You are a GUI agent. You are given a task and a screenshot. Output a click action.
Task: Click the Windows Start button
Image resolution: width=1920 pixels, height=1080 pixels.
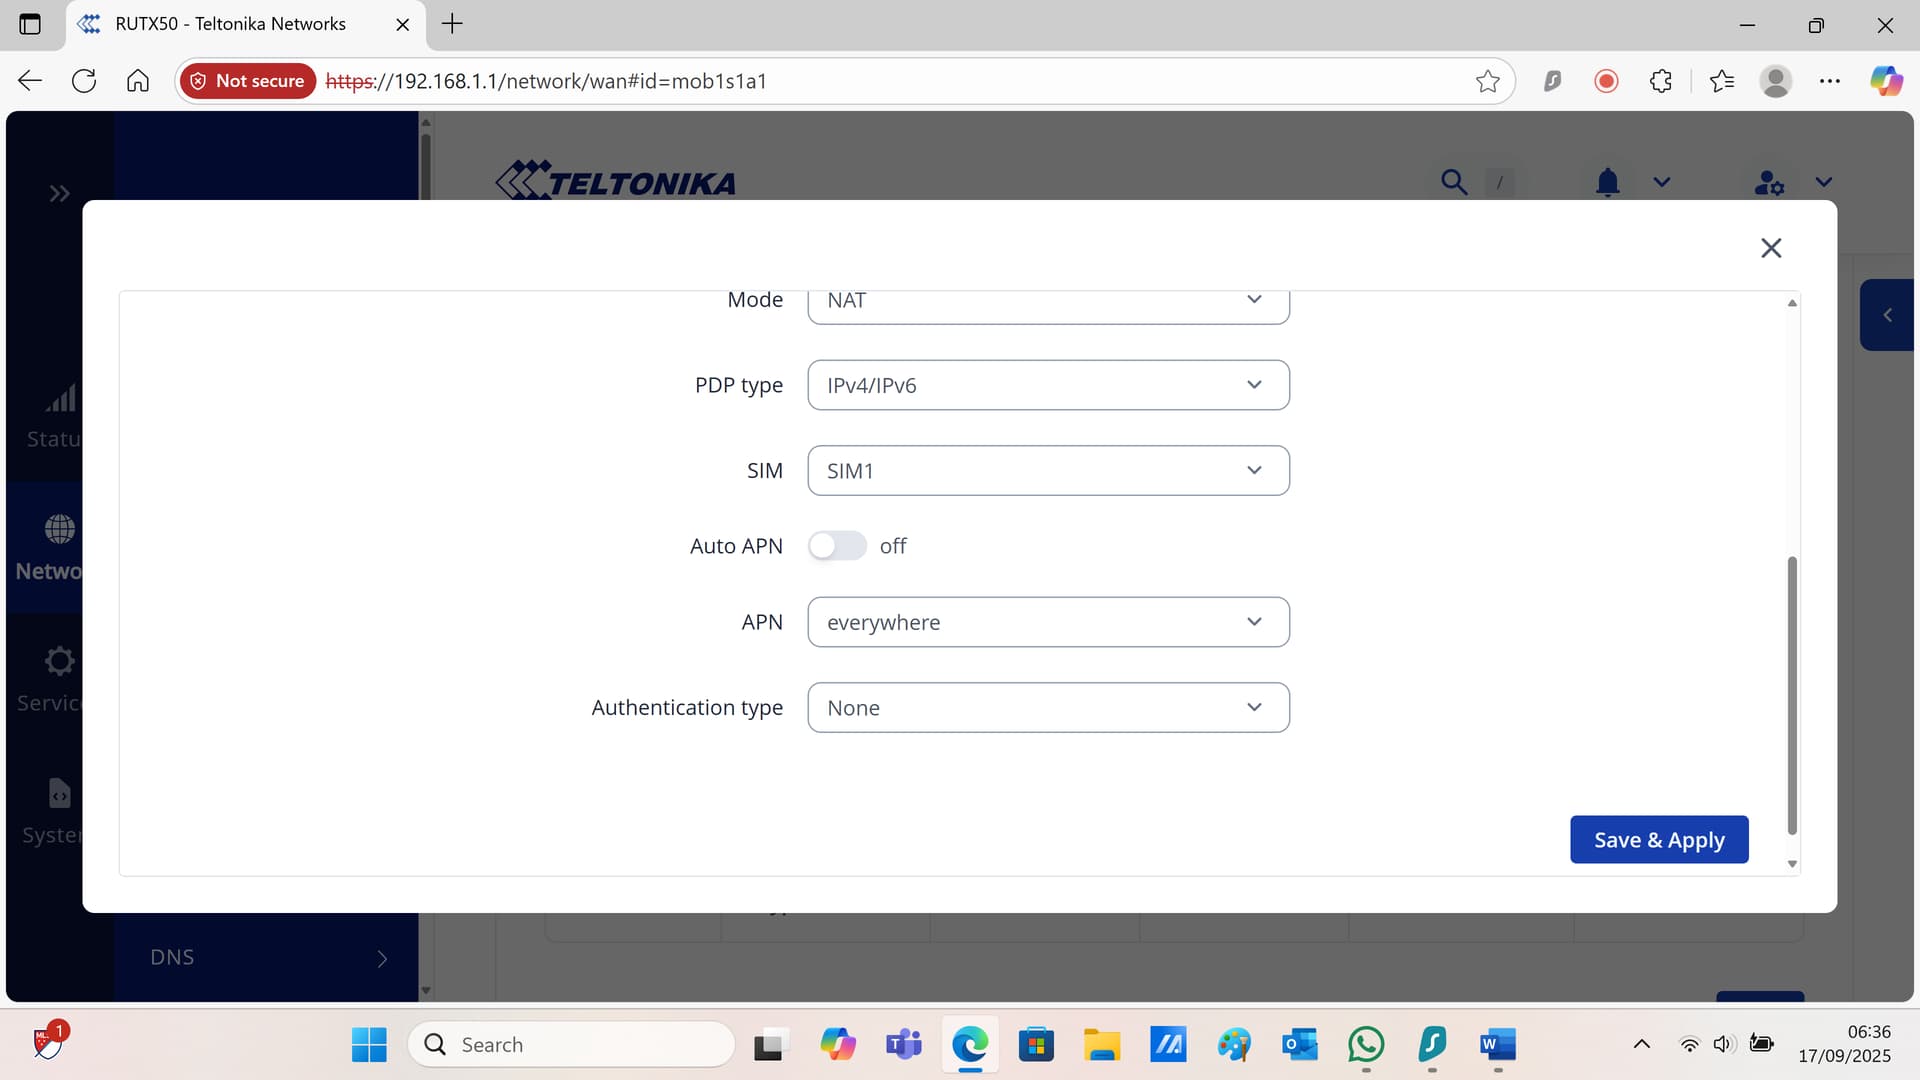point(369,1045)
